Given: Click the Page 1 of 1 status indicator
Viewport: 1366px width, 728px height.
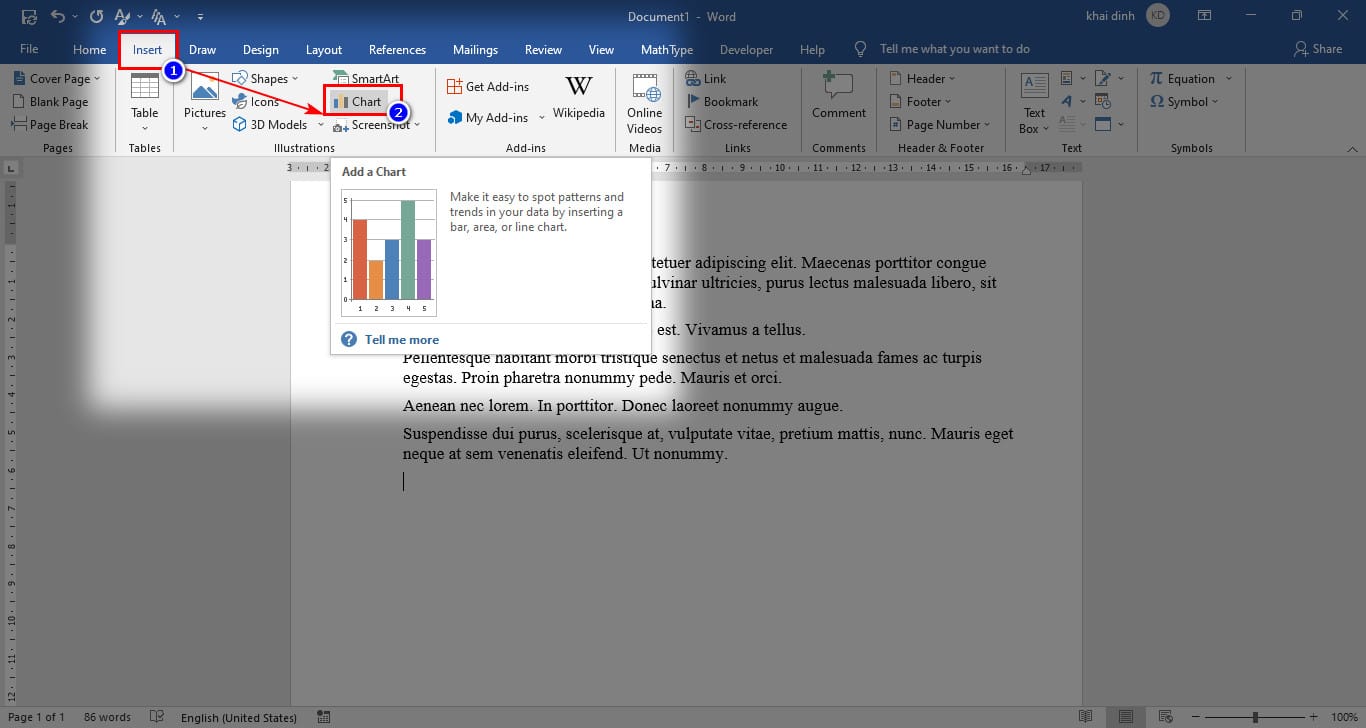Looking at the screenshot, I should pyautogui.click(x=36, y=717).
